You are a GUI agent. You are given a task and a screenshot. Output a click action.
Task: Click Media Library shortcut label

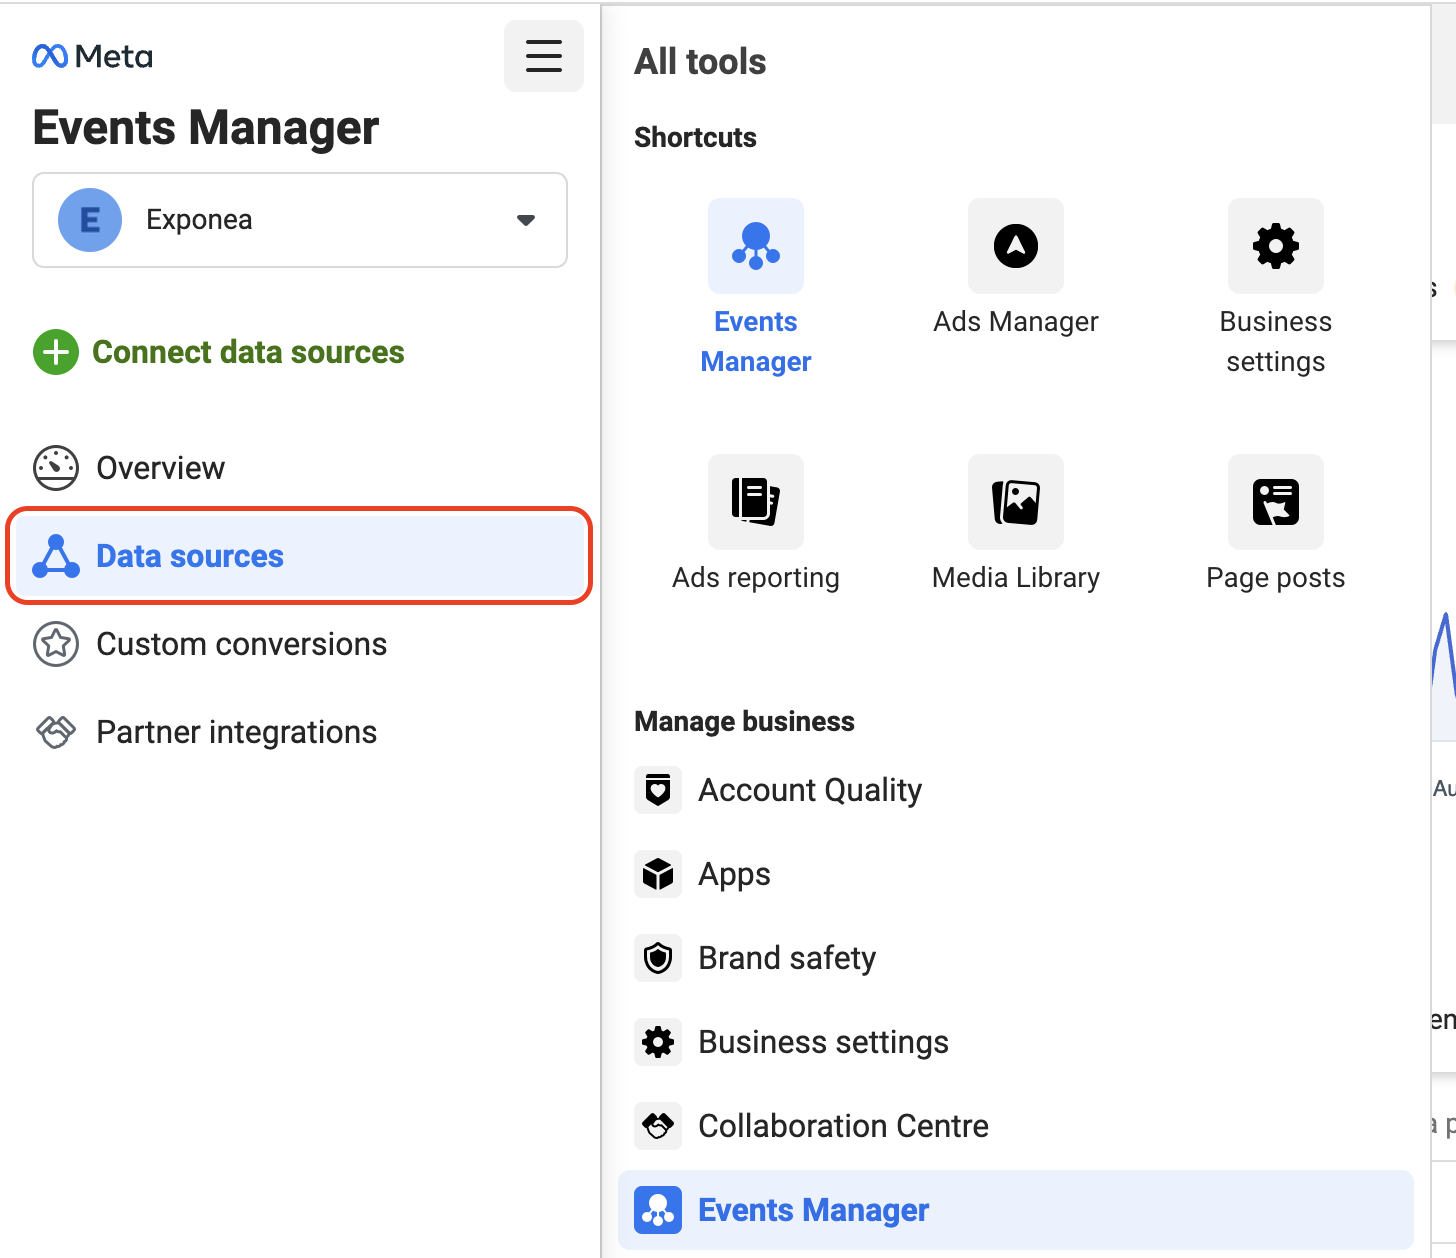pyautogui.click(x=1016, y=578)
